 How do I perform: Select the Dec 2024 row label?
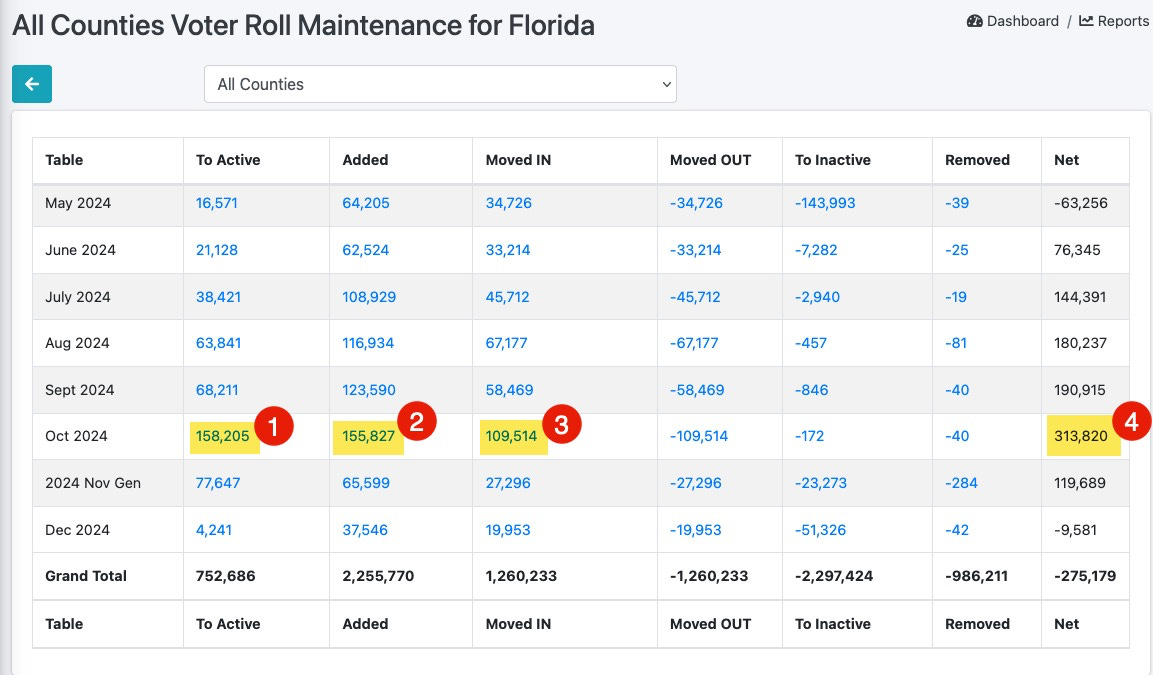[x=77, y=530]
